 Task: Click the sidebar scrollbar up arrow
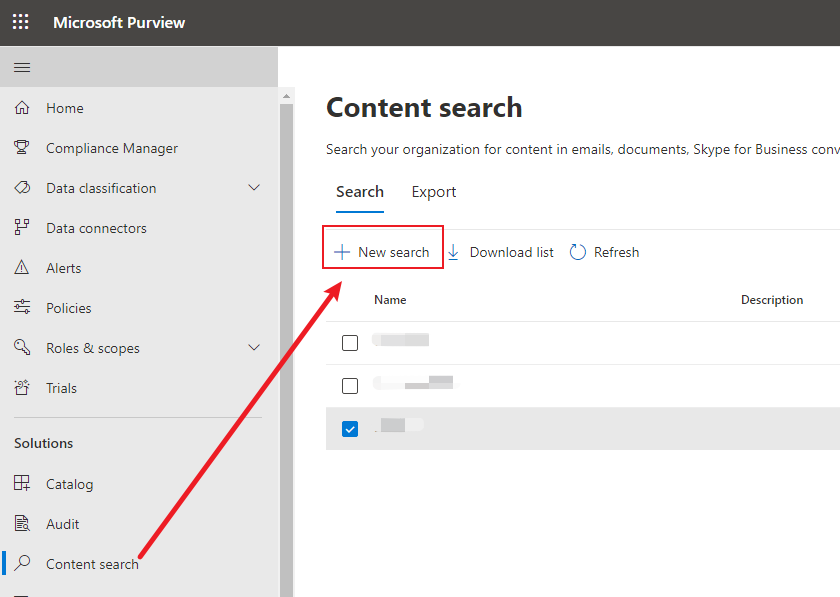(286, 96)
